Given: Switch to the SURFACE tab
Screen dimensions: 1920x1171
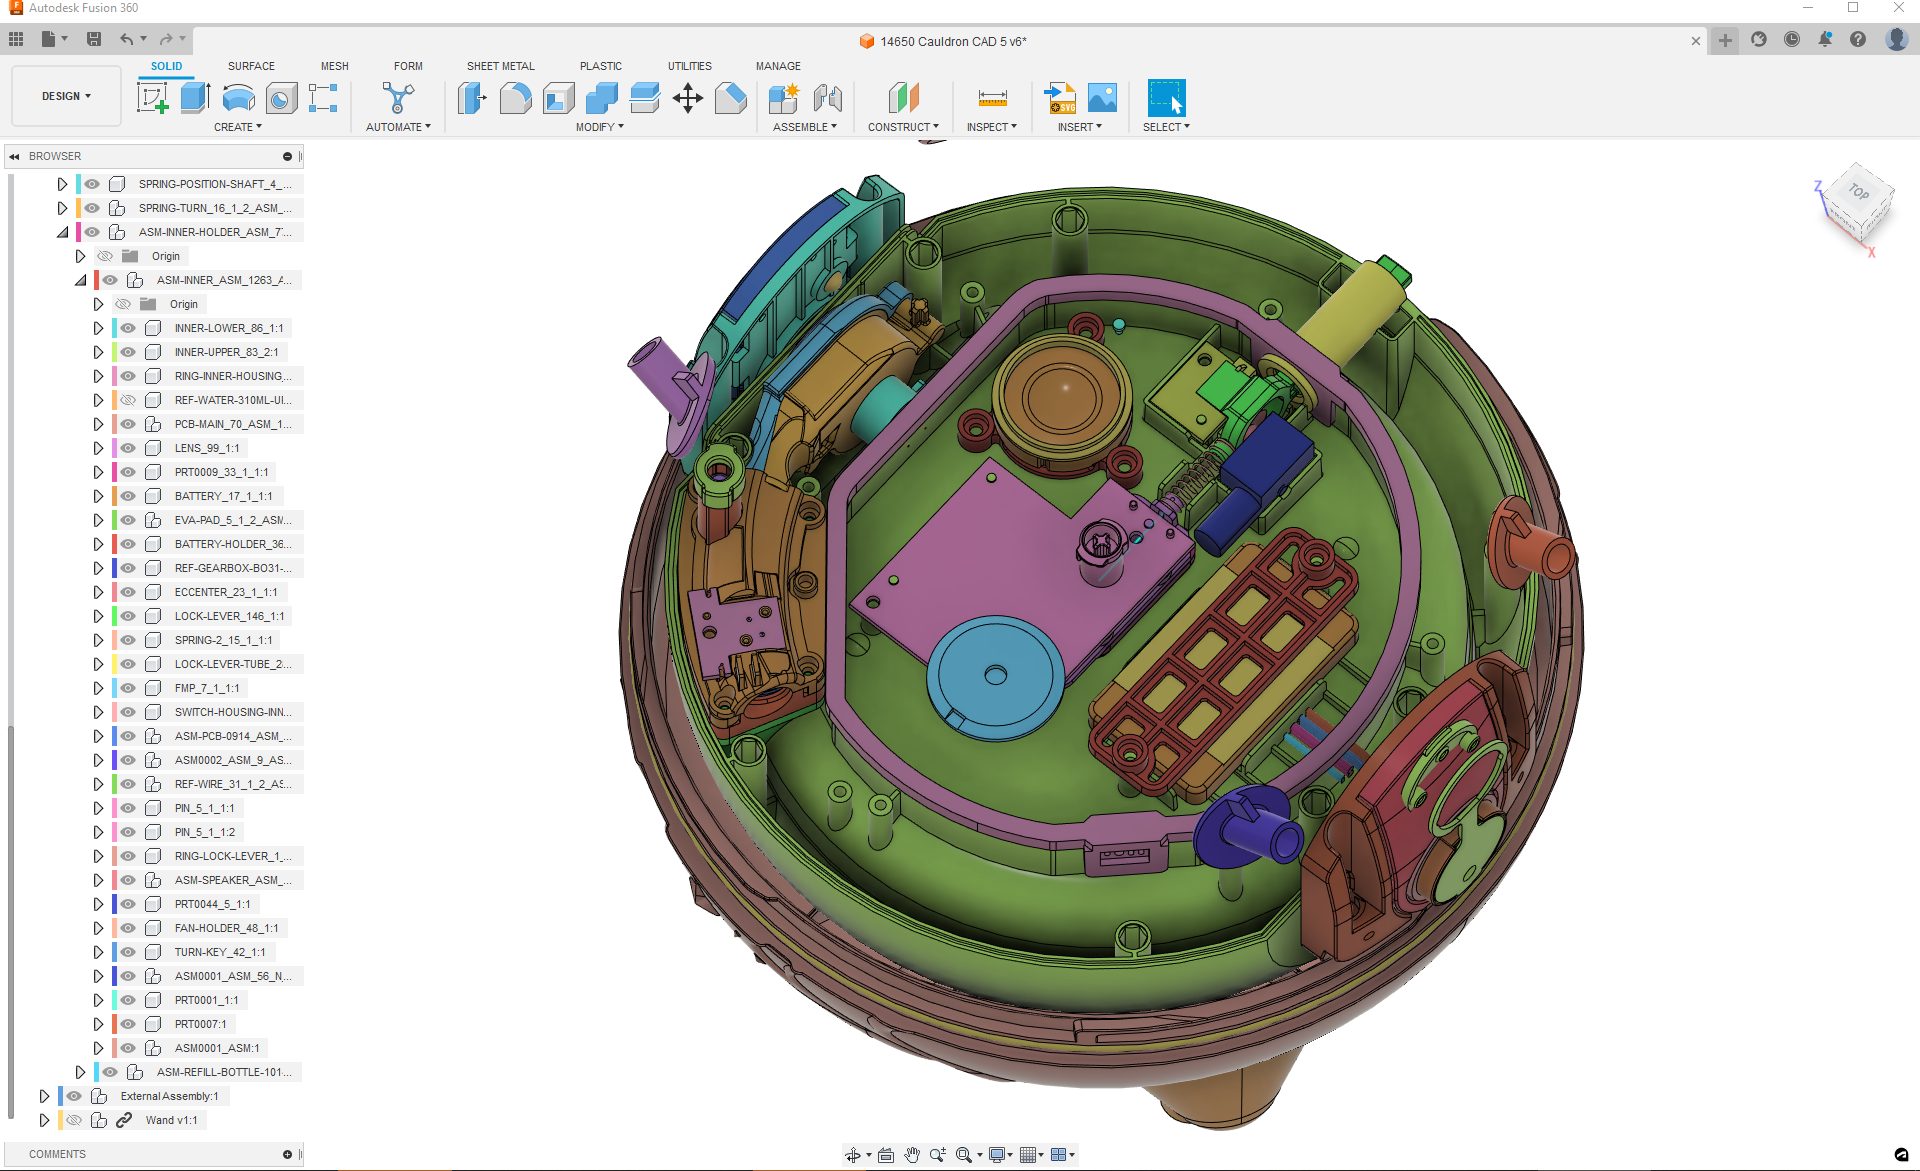Looking at the screenshot, I should tap(251, 66).
